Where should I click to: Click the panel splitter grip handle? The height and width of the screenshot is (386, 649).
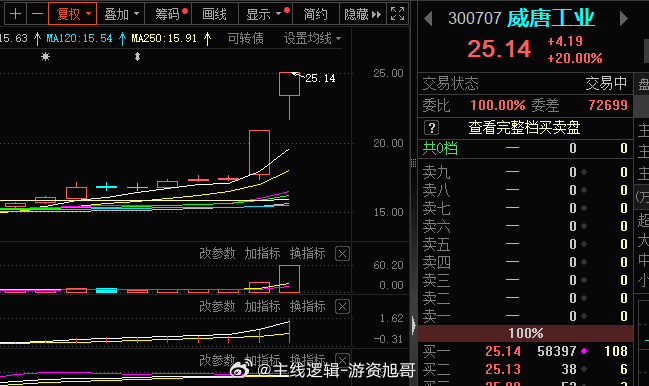pos(413,163)
